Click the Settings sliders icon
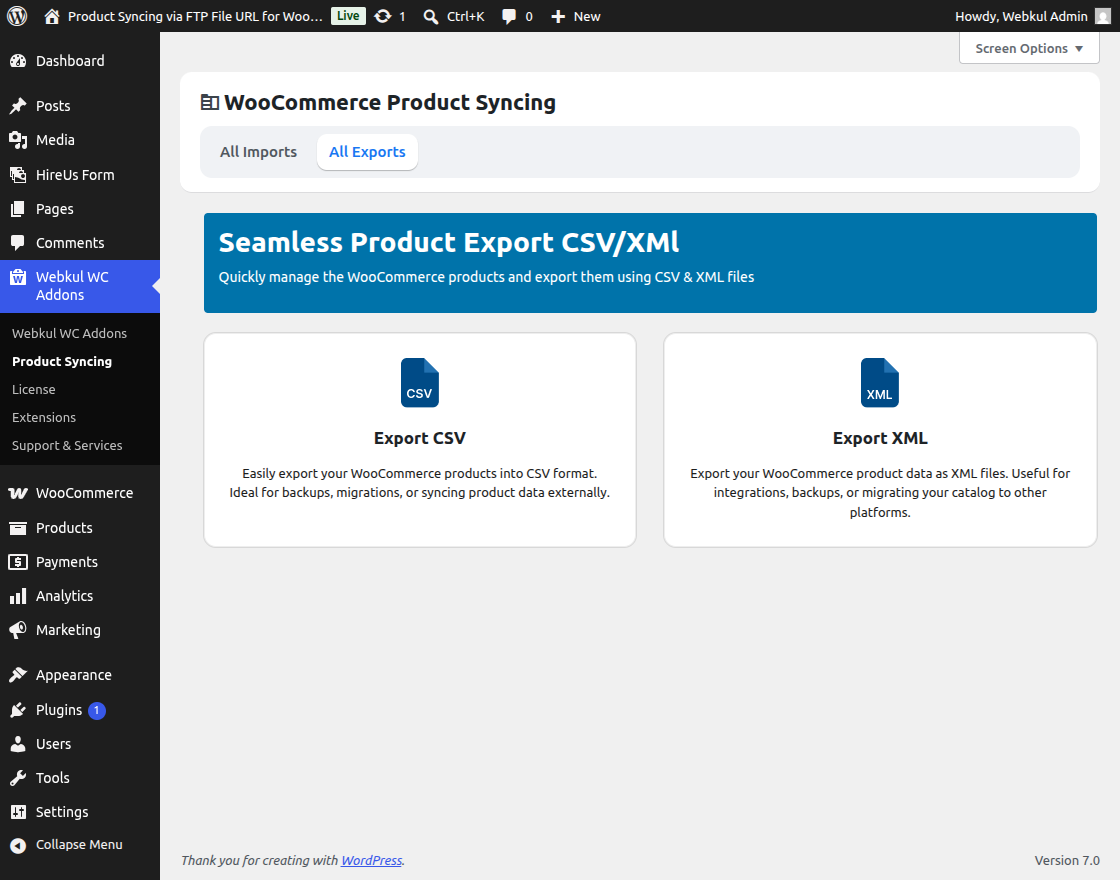 (18, 812)
